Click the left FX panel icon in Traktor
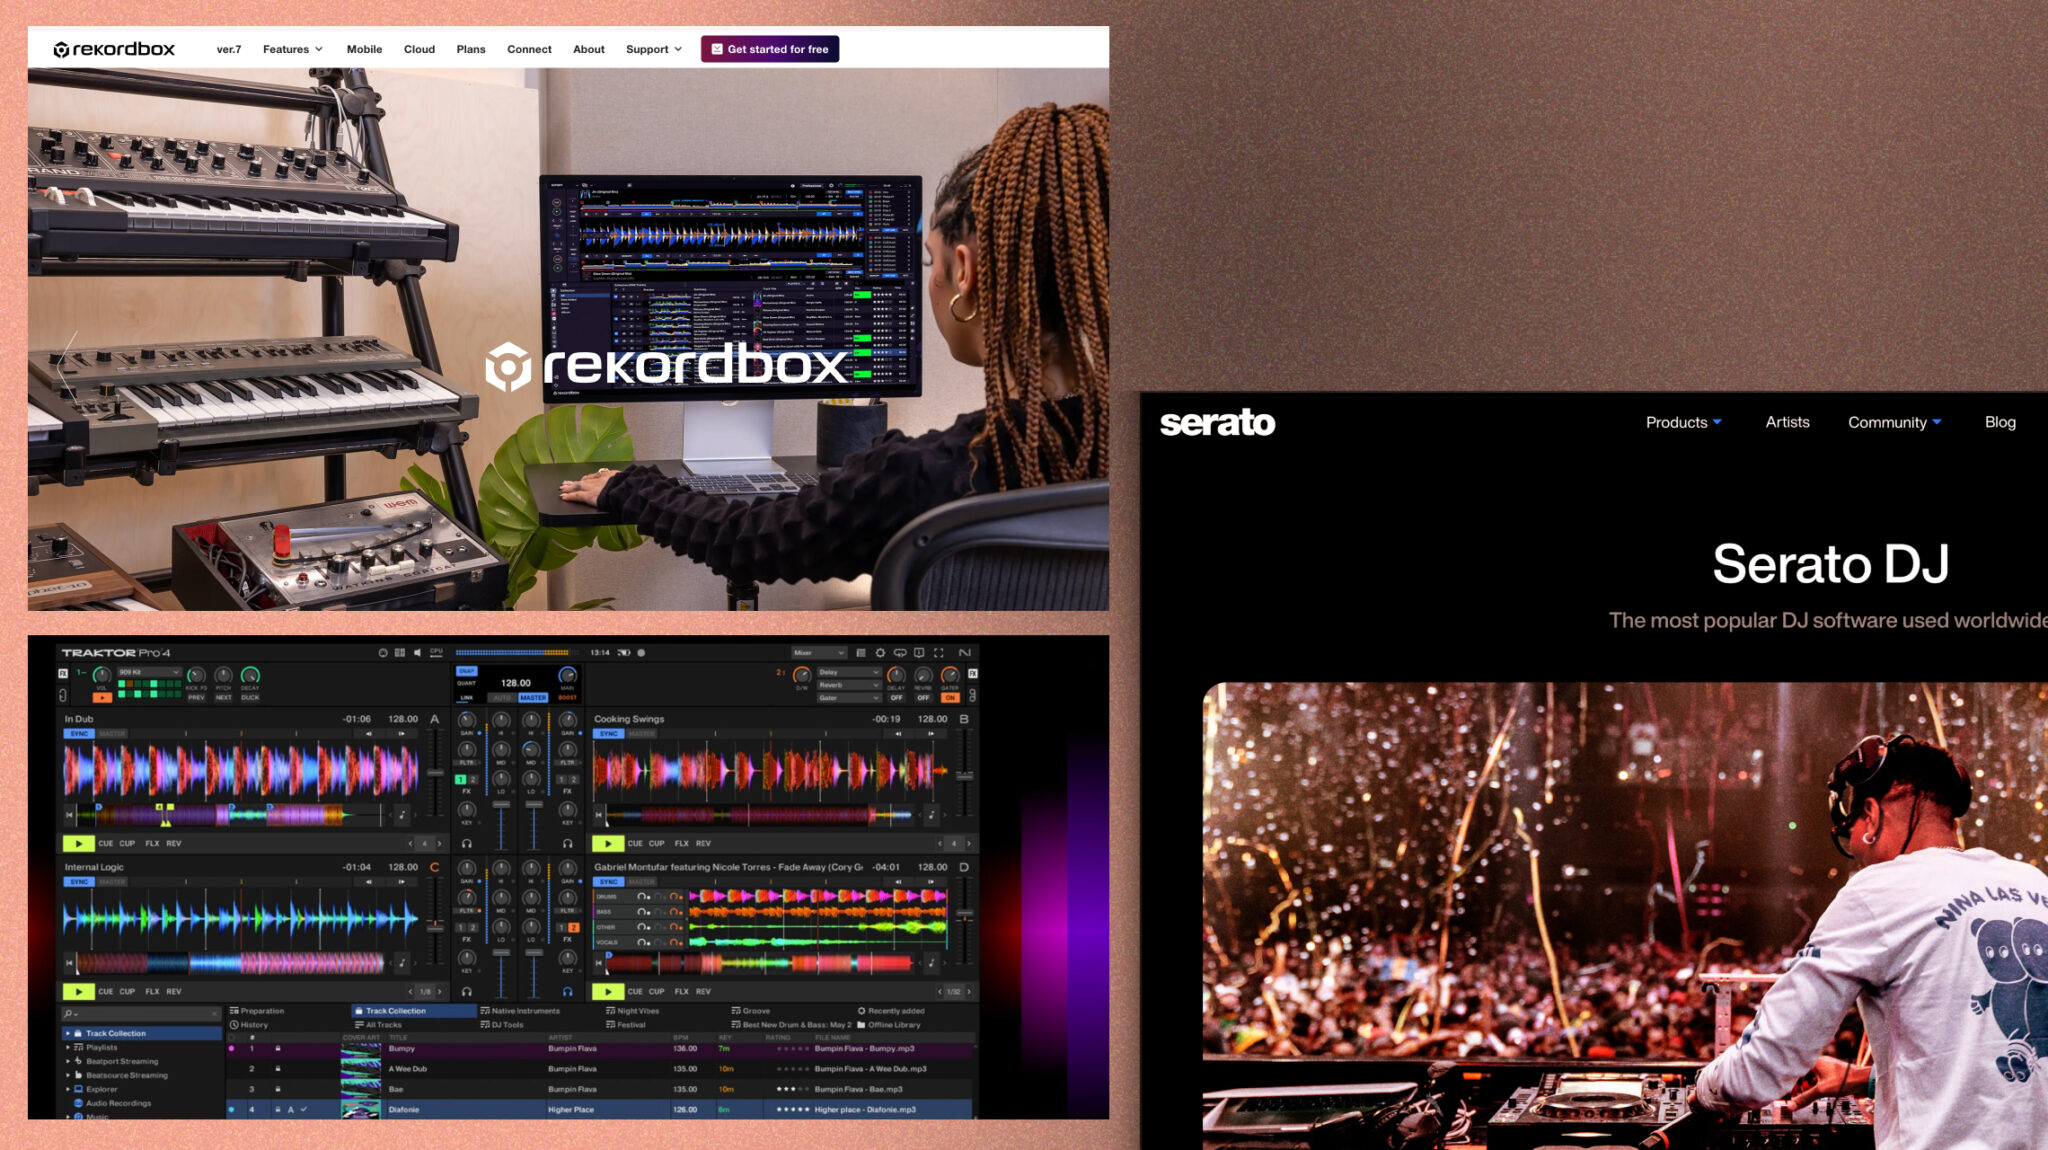This screenshot has height=1150, width=2048. [64, 674]
